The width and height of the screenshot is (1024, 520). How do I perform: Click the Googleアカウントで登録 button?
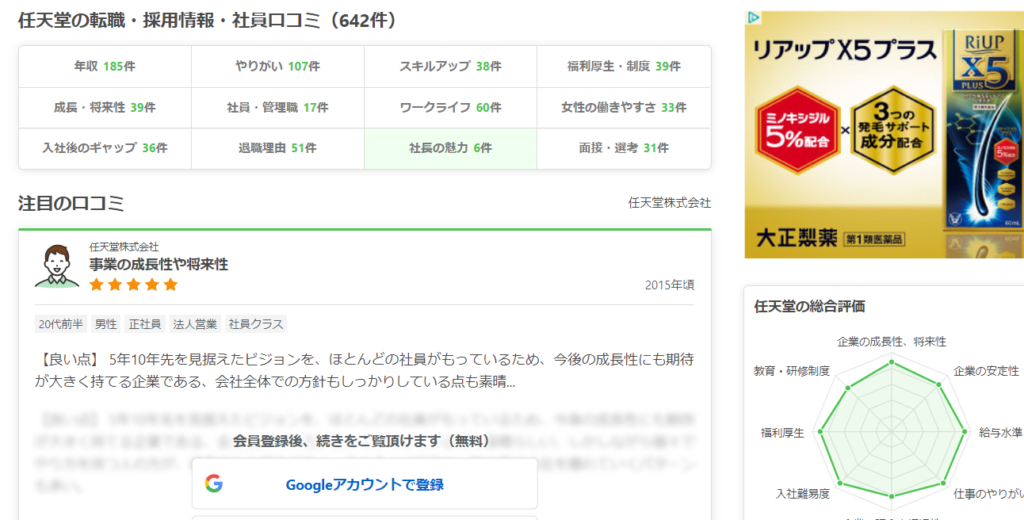click(364, 484)
